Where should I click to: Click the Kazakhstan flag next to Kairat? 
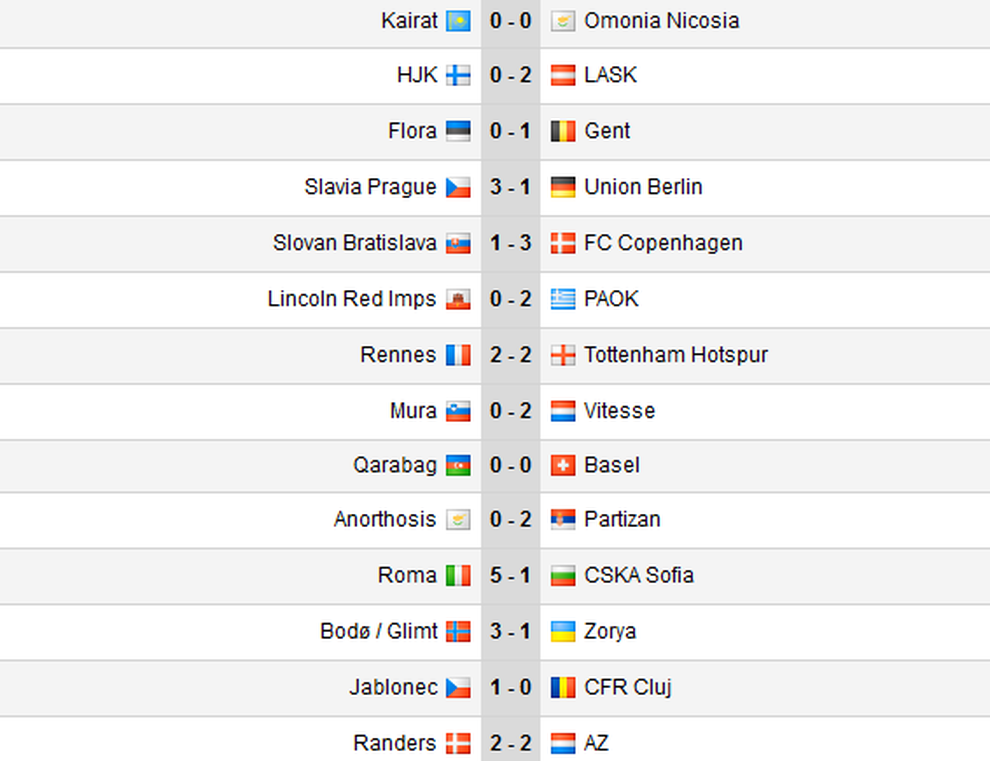[458, 21]
